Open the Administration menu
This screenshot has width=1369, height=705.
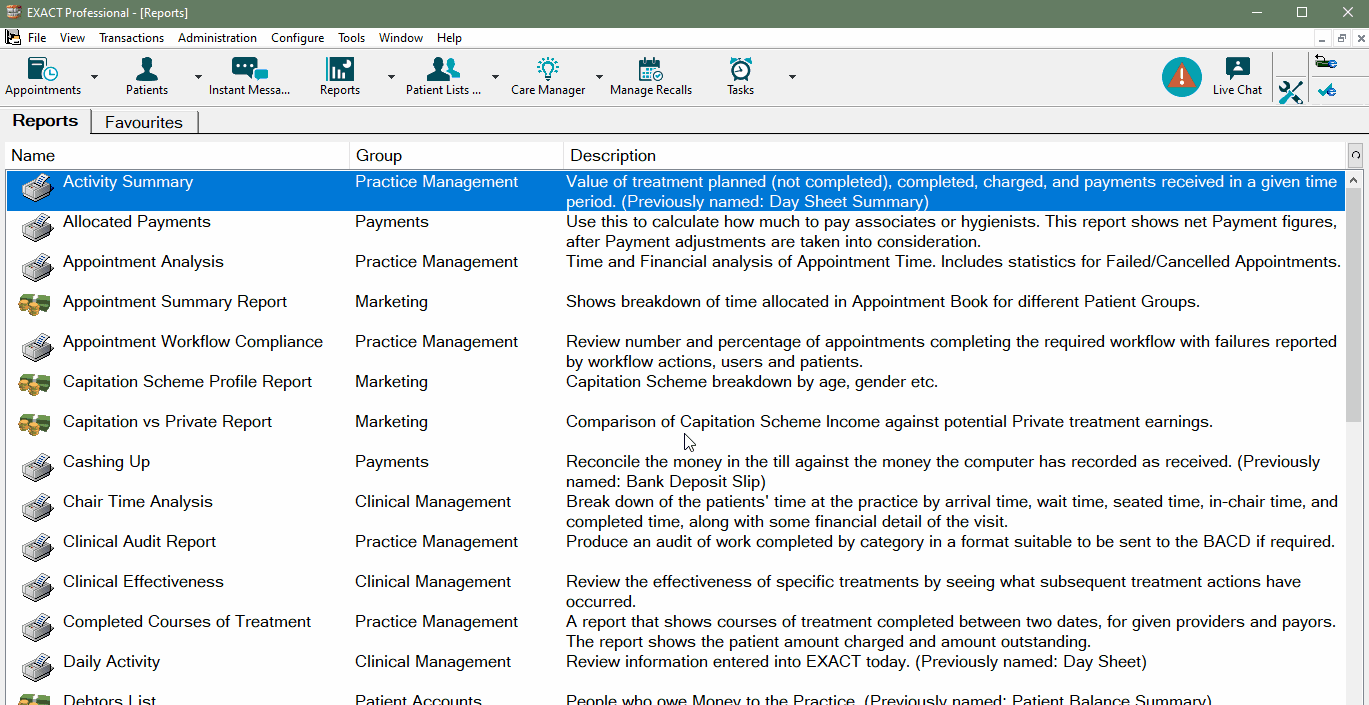tap(217, 38)
